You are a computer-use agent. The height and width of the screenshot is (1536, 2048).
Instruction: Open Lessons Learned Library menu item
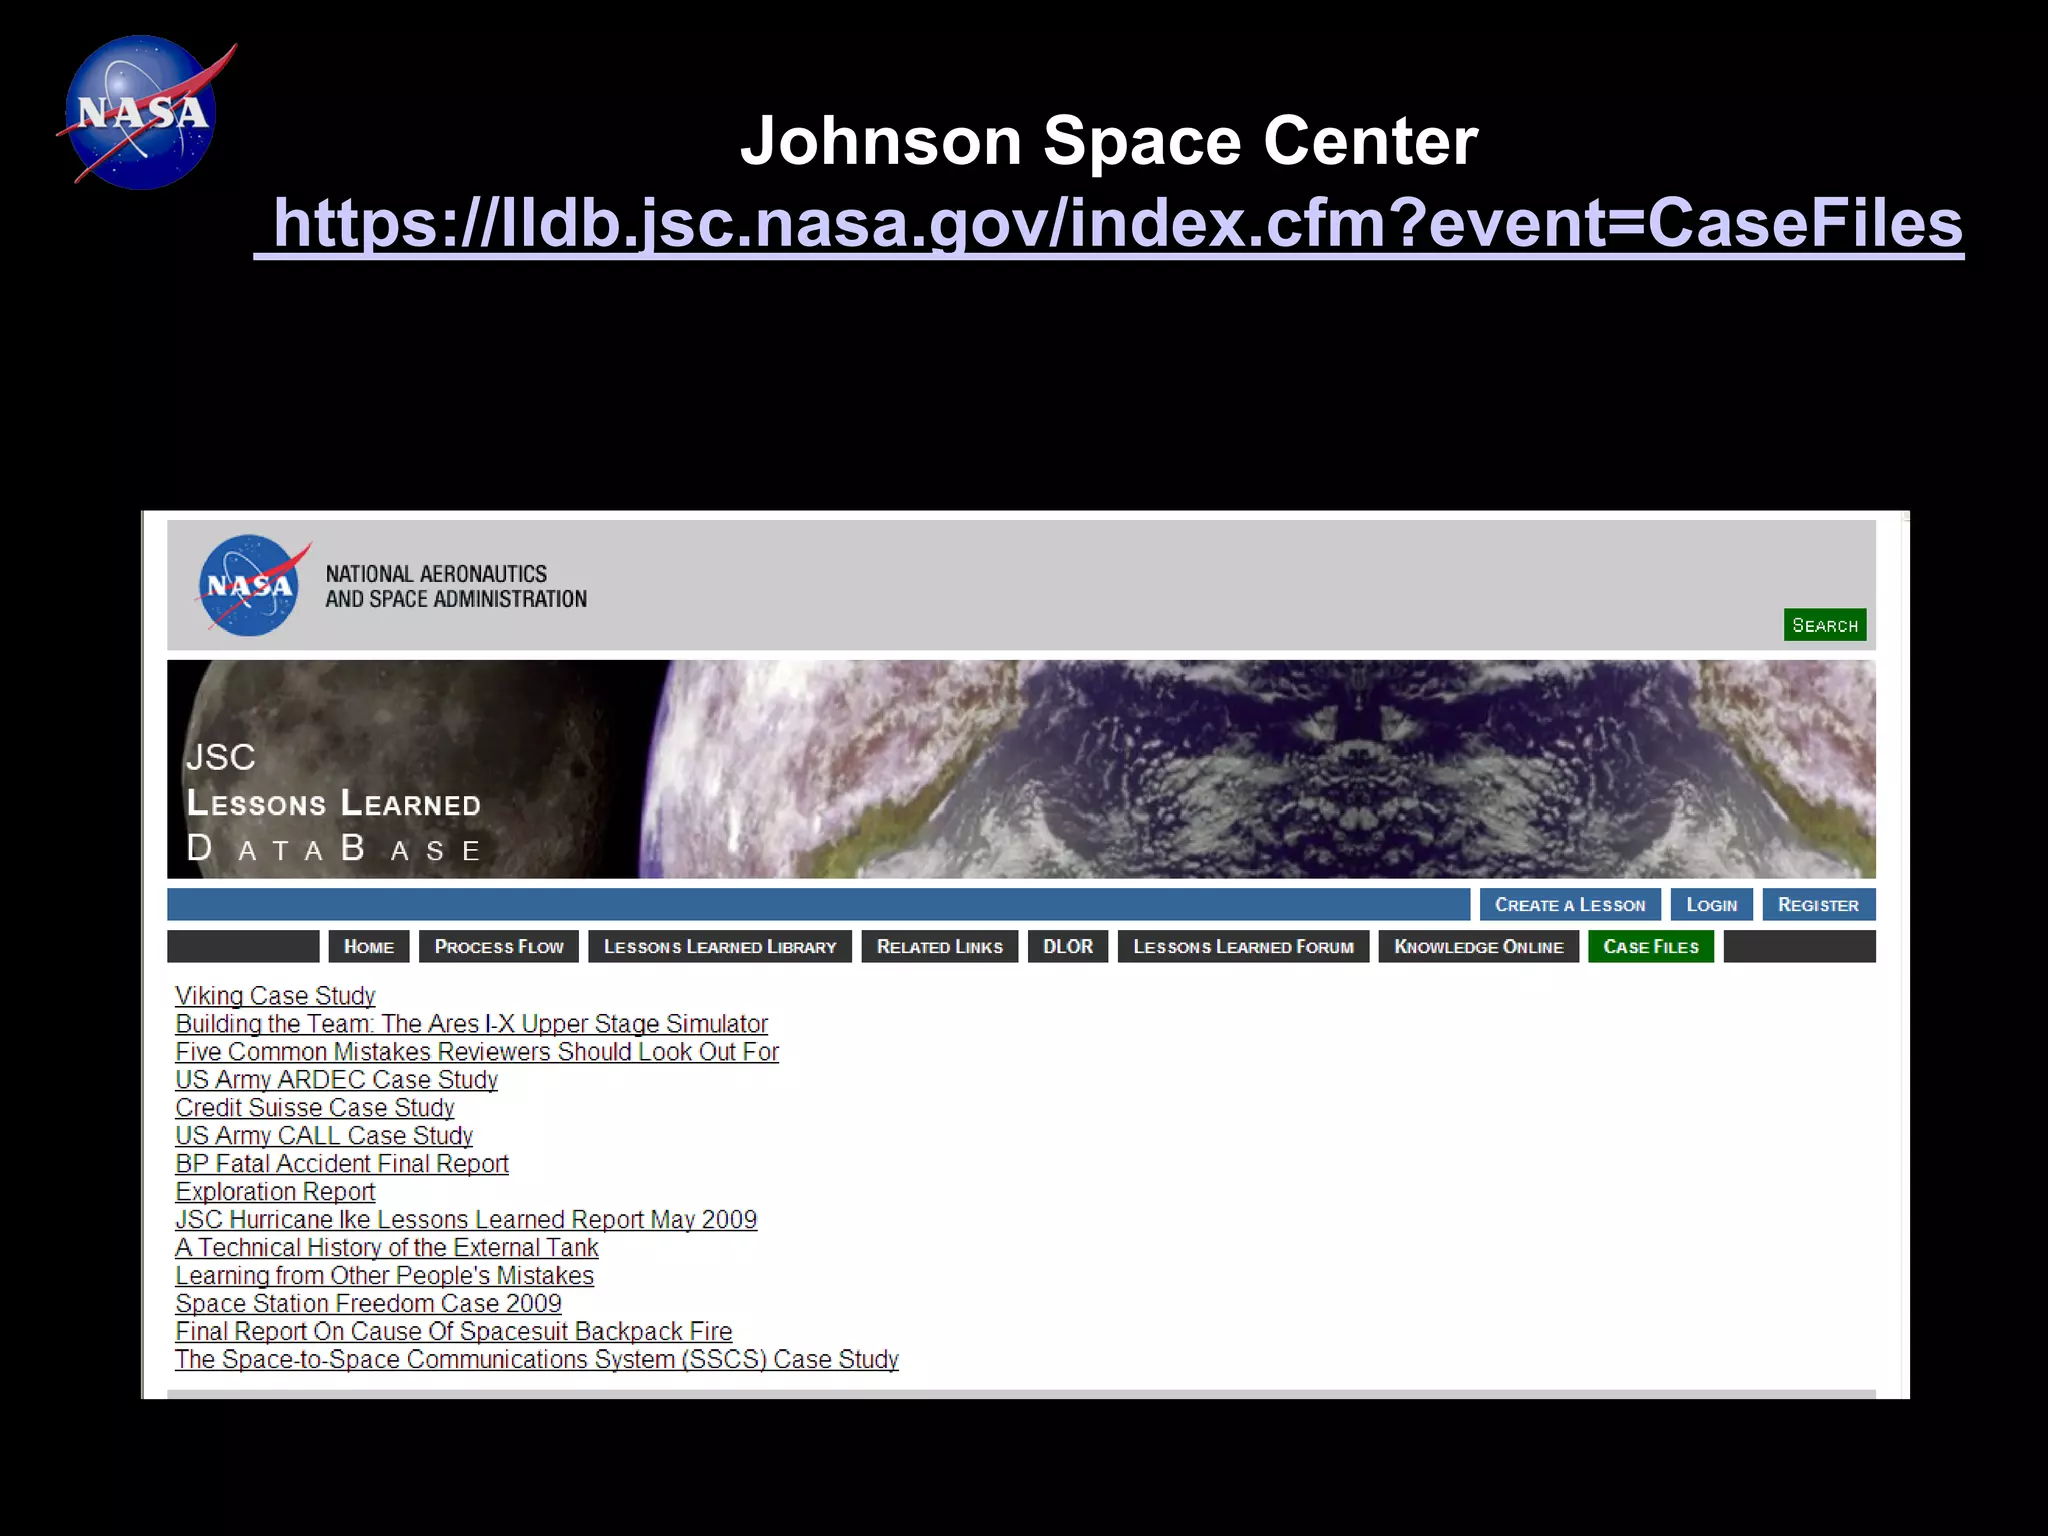pos(720,947)
